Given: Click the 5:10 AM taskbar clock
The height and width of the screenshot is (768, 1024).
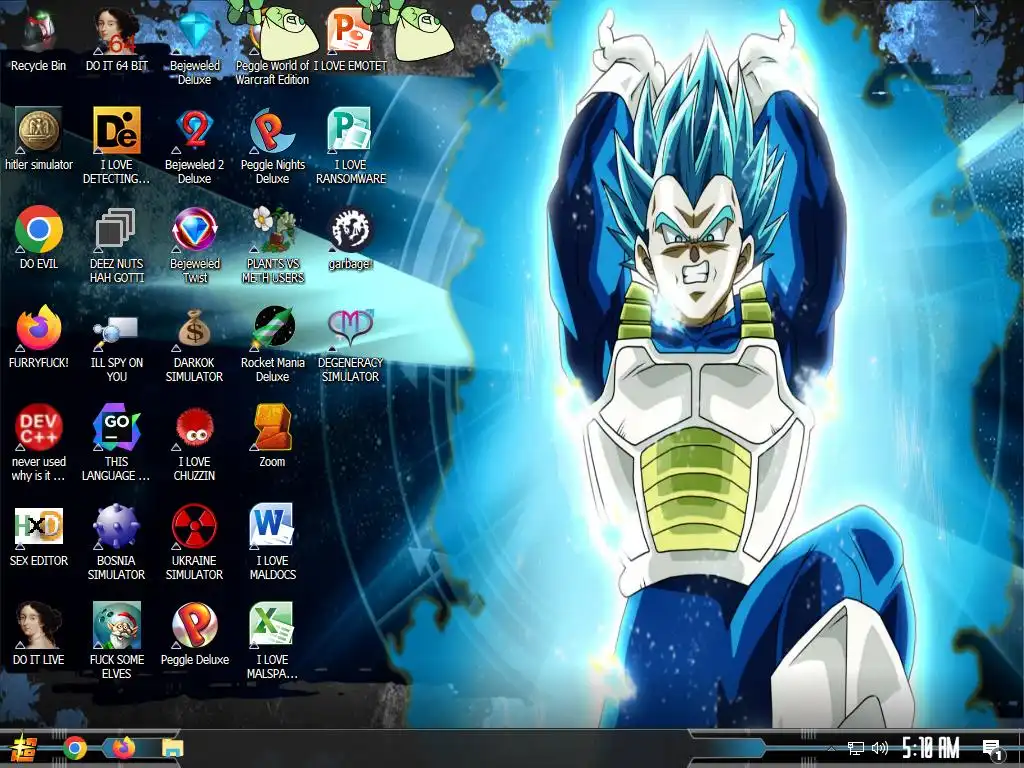Looking at the screenshot, I should [931, 748].
